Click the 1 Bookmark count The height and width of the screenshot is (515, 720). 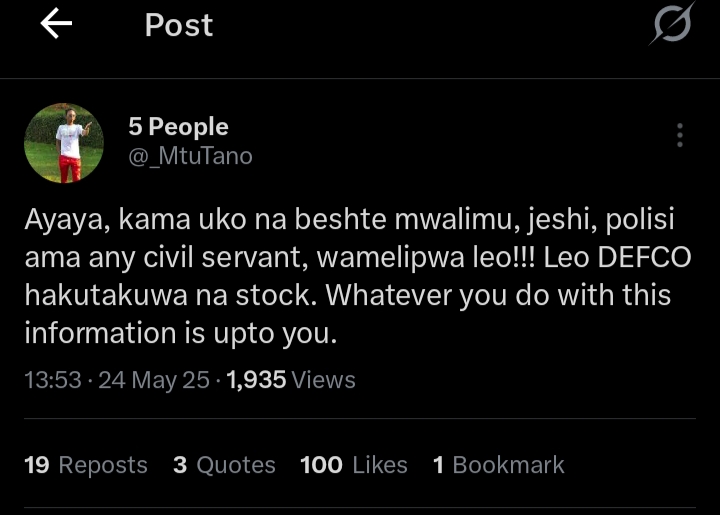point(498,465)
